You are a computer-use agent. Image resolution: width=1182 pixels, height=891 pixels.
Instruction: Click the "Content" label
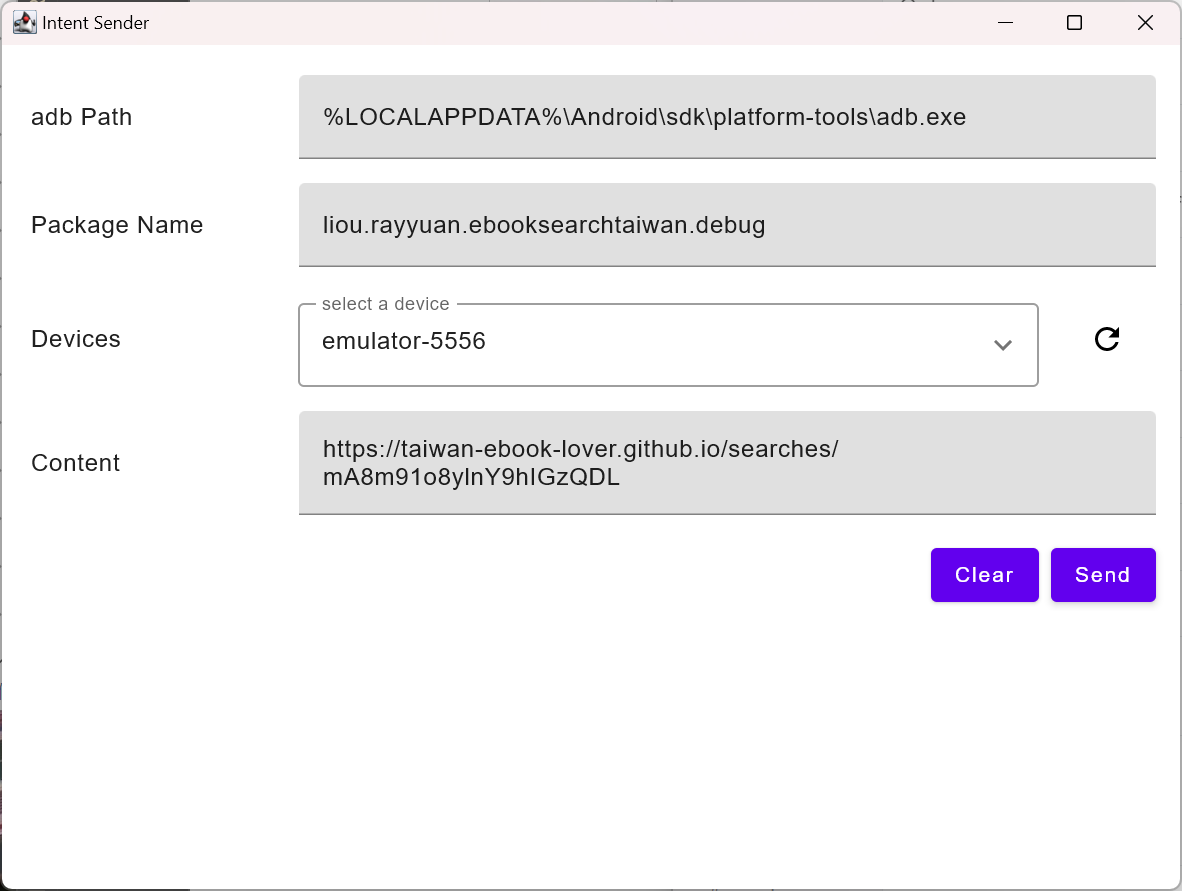(x=75, y=463)
